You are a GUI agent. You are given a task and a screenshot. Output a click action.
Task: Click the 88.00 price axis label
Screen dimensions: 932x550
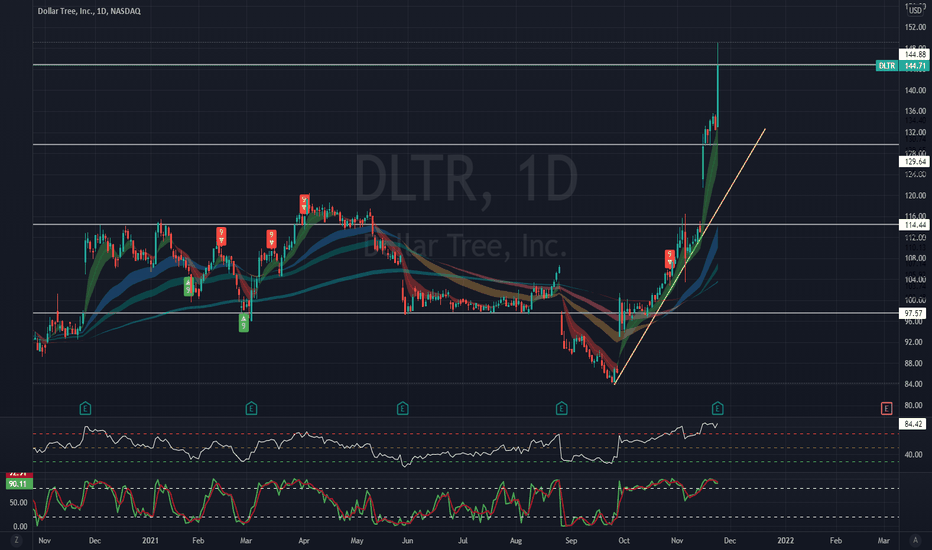pyautogui.click(x=913, y=363)
